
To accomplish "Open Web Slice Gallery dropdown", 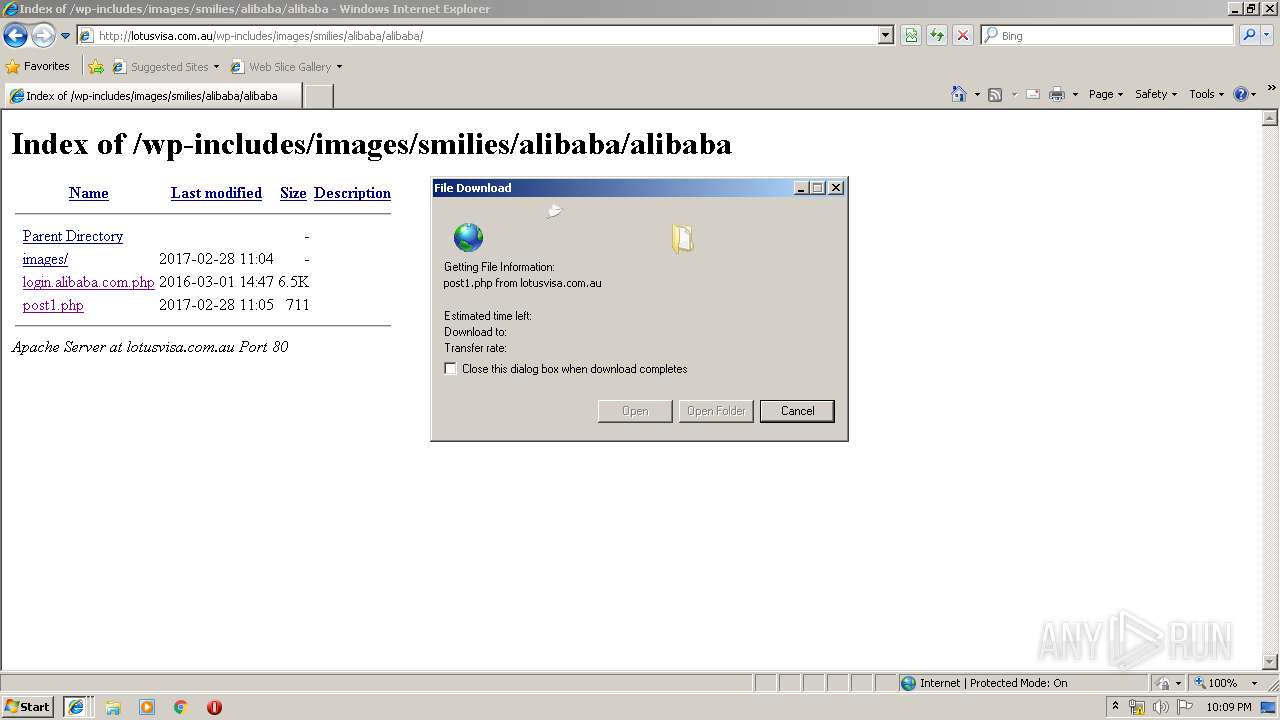I will click(x=286, y=67).
